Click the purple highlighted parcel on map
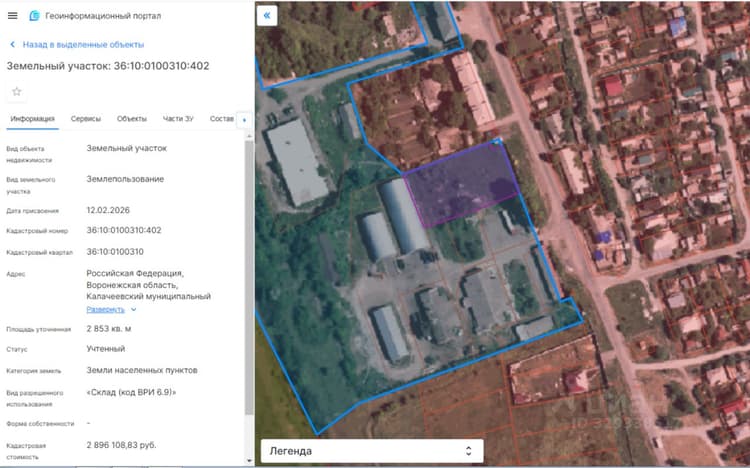This screenshot has width=750, height=468. click(x=462, y=184)
